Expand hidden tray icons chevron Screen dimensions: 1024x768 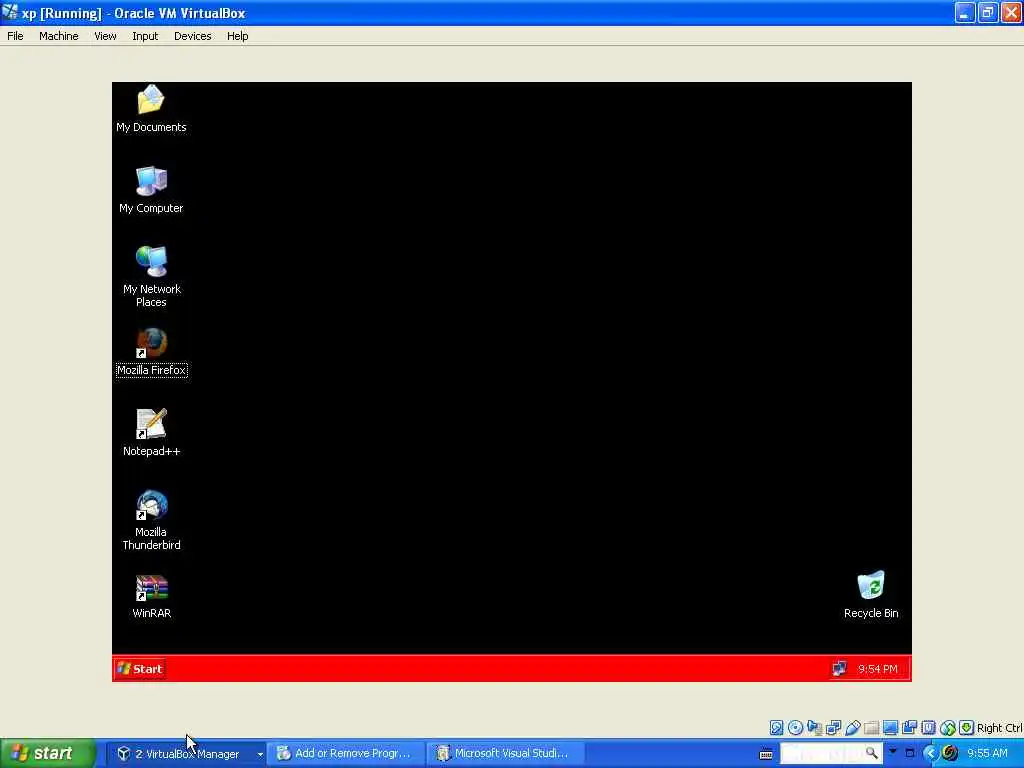pos(931,753)
